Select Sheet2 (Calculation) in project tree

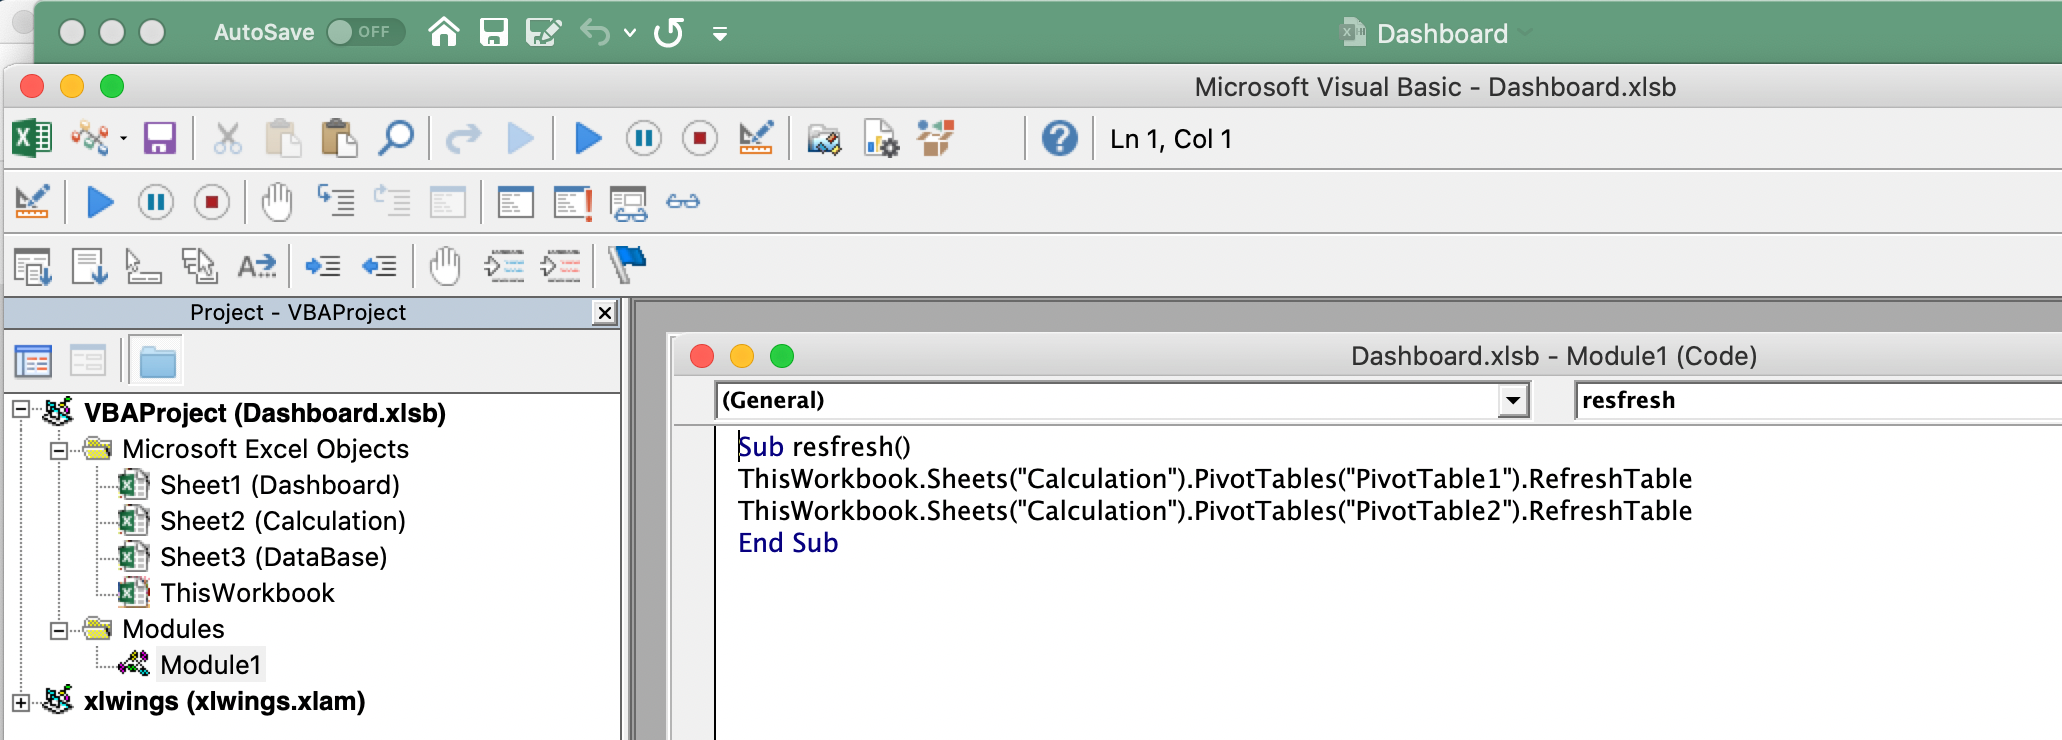click(282, 521)
